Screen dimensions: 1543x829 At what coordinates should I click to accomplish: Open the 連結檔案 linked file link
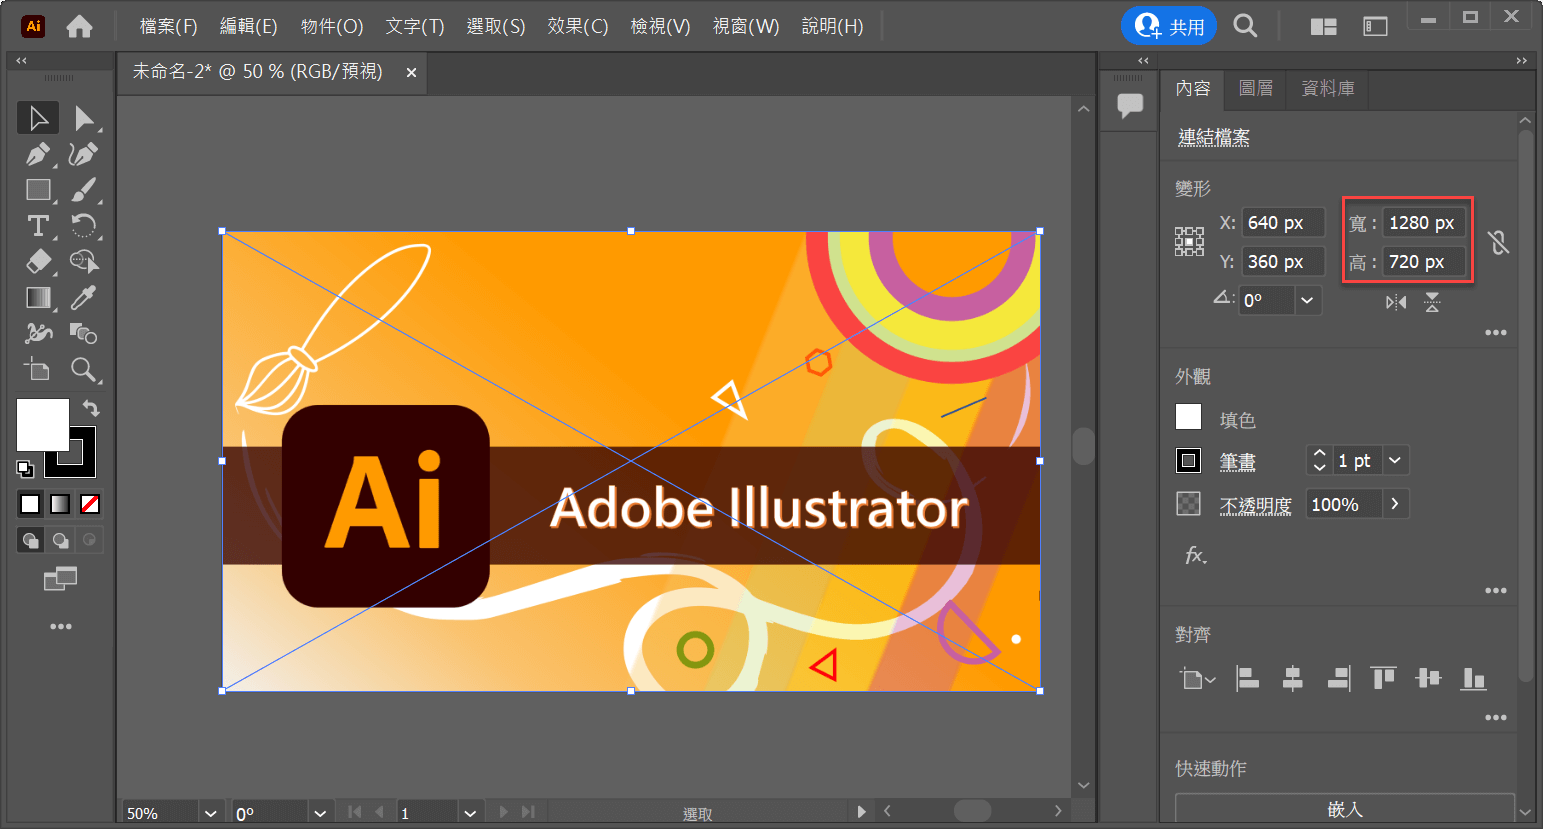(x=1214, y=138)
